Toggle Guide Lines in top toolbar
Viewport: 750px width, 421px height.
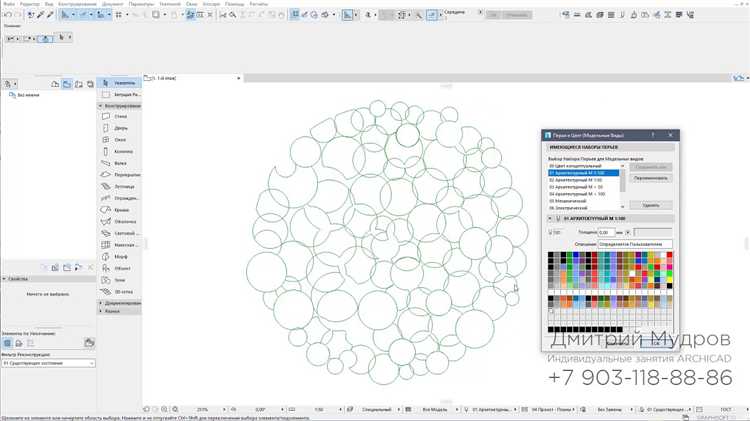65,15
